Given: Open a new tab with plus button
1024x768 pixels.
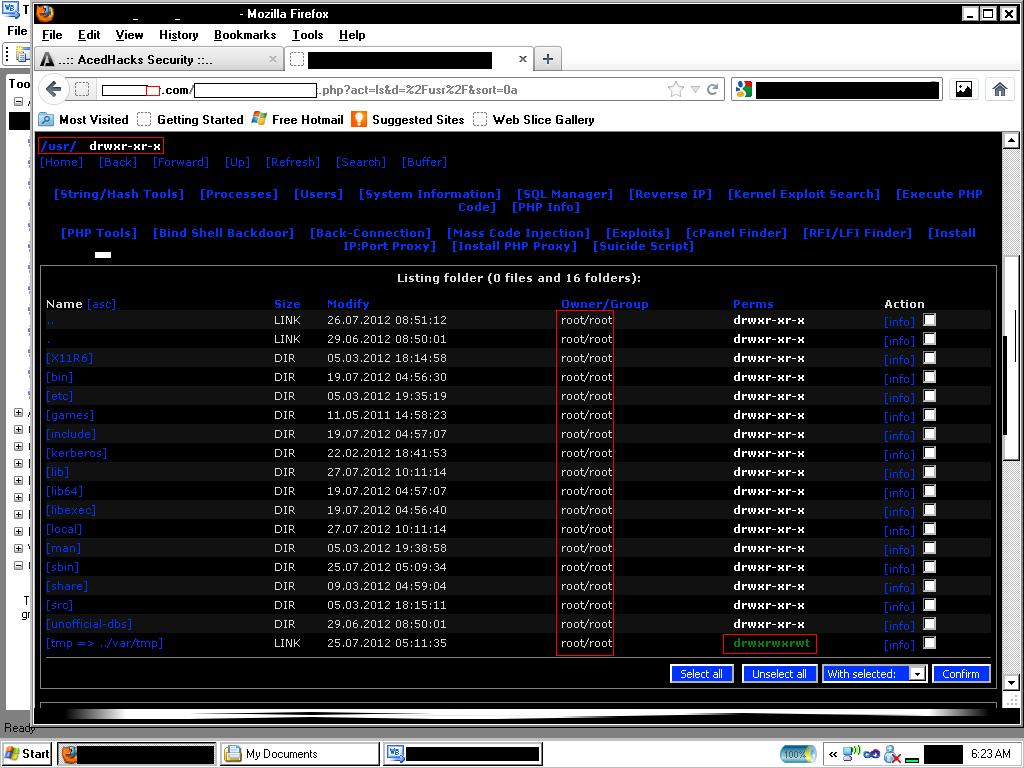Looking at the screenshot, I should [x=548, y=59].
